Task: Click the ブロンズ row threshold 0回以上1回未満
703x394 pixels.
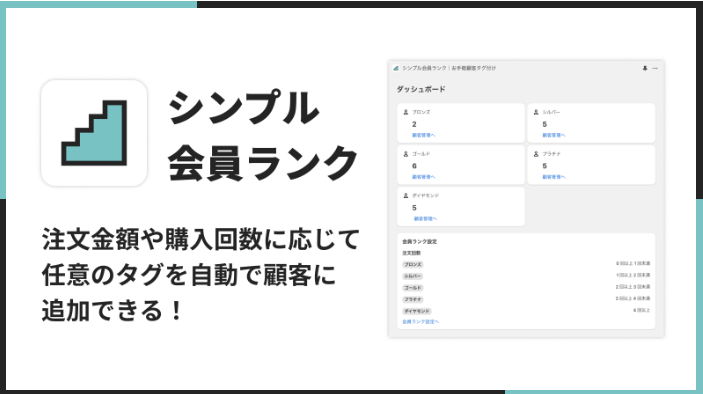Action: tap(633, 264)
